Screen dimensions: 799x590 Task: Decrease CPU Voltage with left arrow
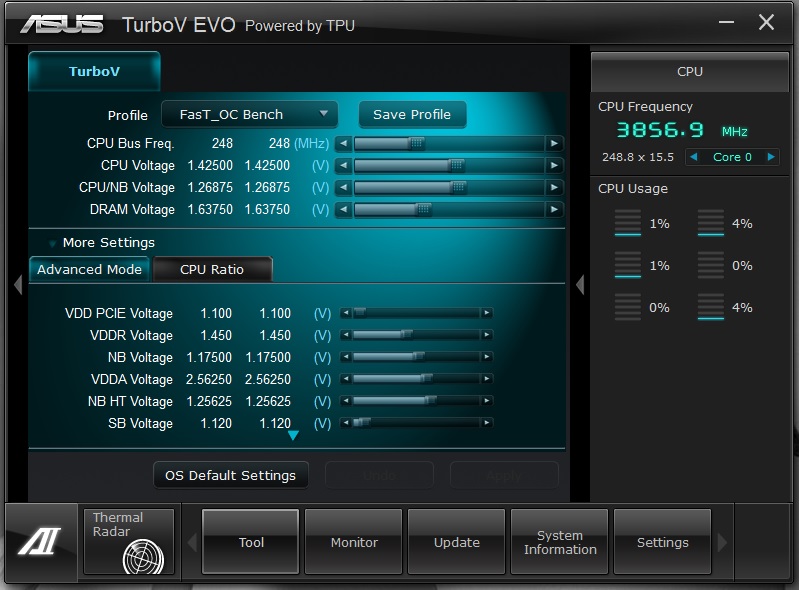344,166
